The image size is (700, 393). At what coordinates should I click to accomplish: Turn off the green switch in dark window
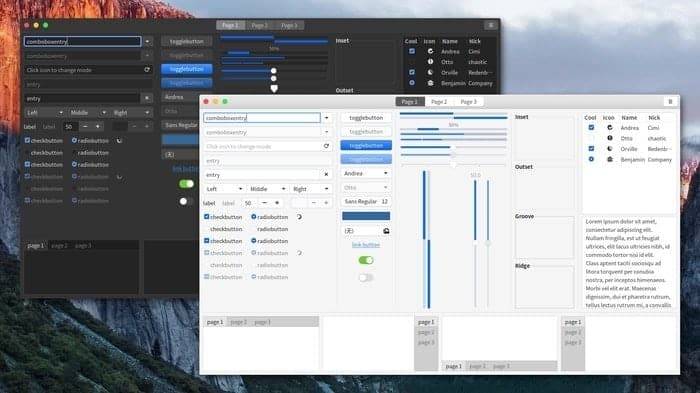(x=186, y=184)
